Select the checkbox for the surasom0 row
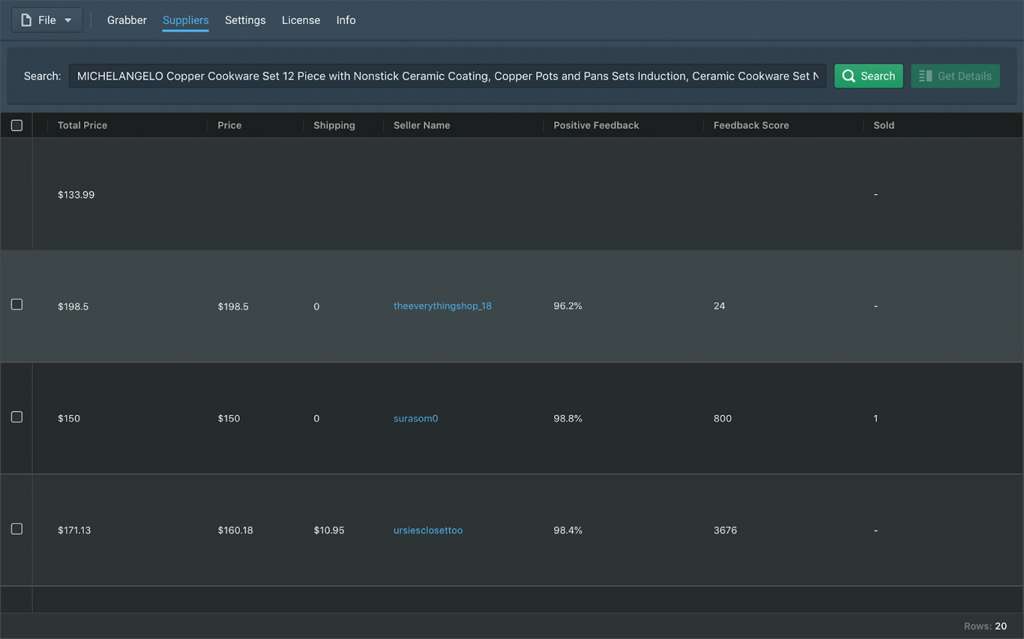The height and width of the screenshot is (639, 1024). pyautogui.click(x=16, y=416)
